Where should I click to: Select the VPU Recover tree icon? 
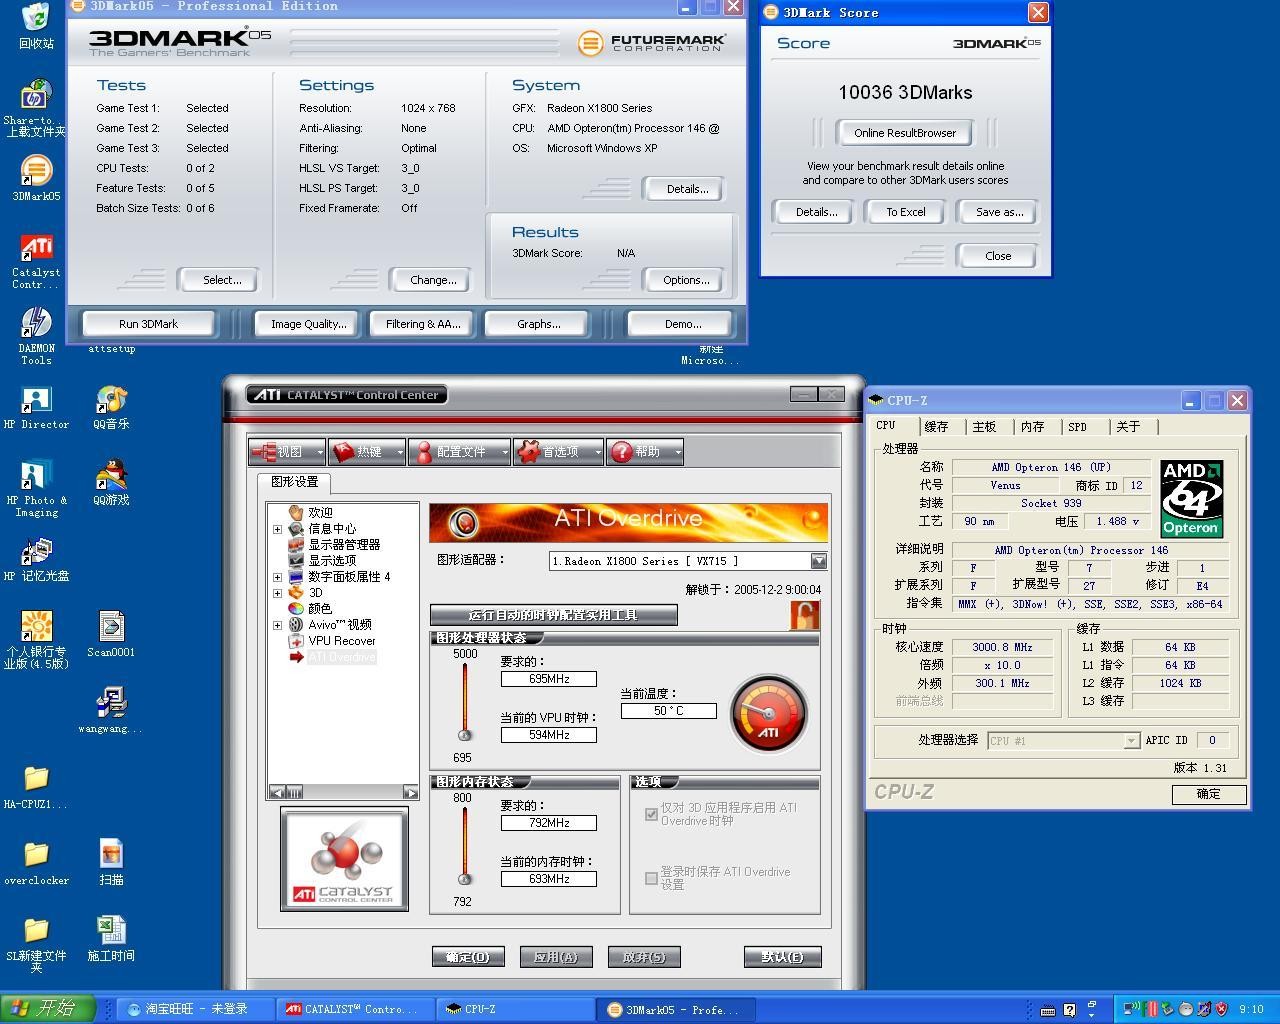coord(296,641)
